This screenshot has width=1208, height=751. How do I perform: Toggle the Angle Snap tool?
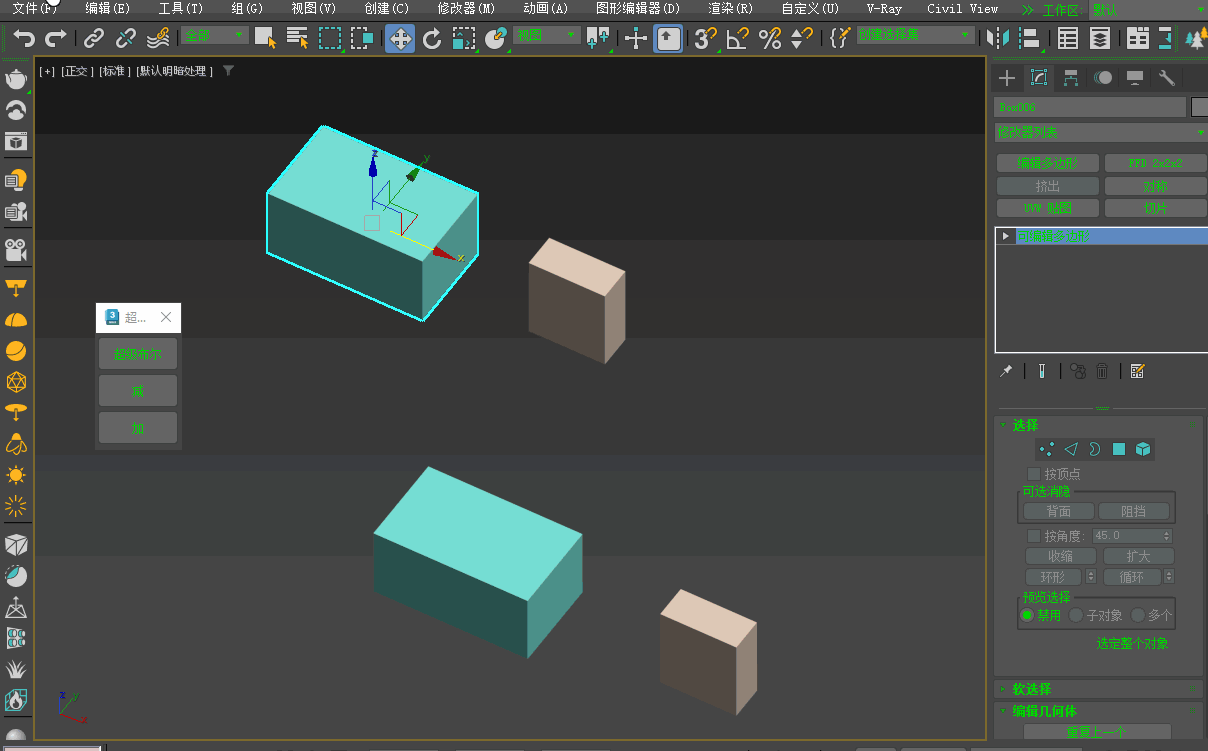tap(737, 39)
